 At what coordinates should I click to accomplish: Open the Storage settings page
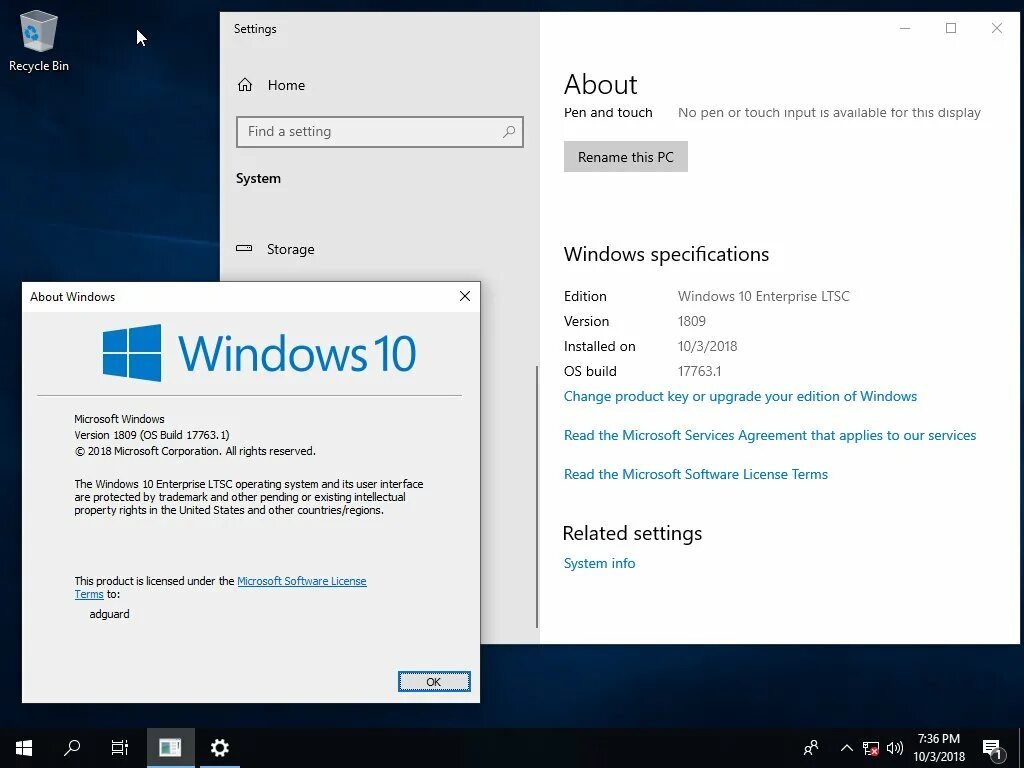291,249
